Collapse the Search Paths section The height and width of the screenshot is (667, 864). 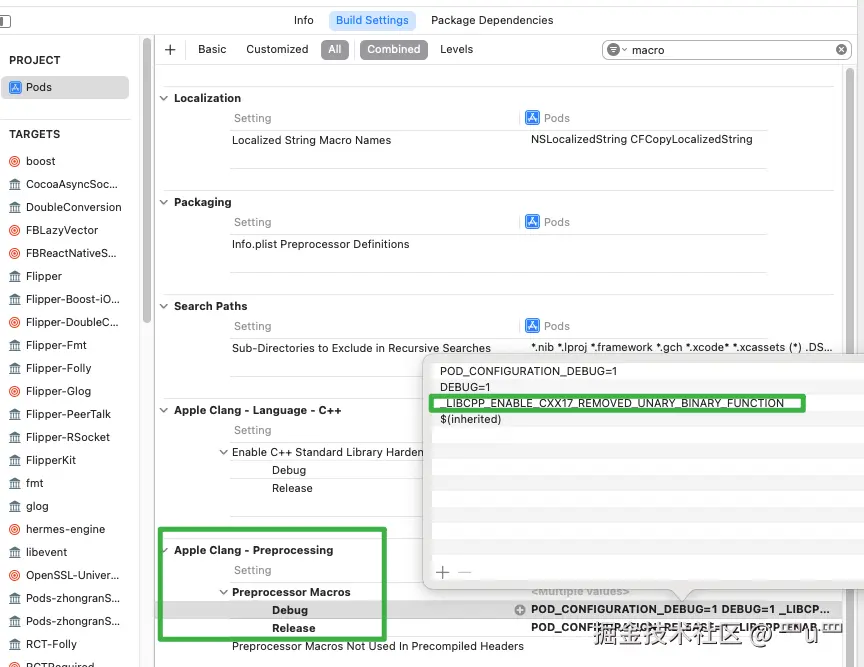(164, 306)
